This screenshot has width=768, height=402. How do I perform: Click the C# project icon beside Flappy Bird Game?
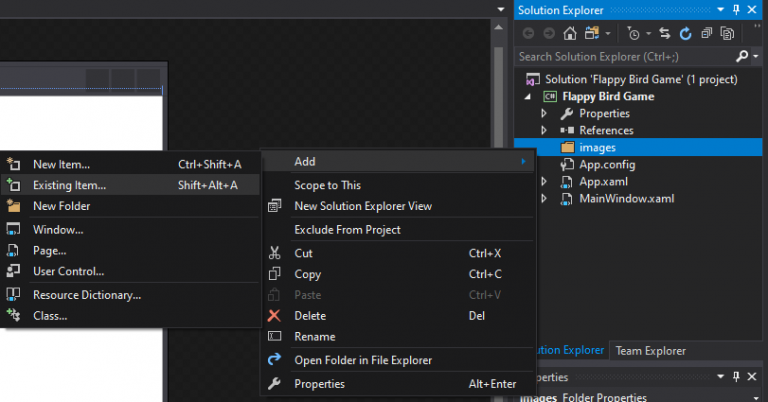(x=550, y=96)
